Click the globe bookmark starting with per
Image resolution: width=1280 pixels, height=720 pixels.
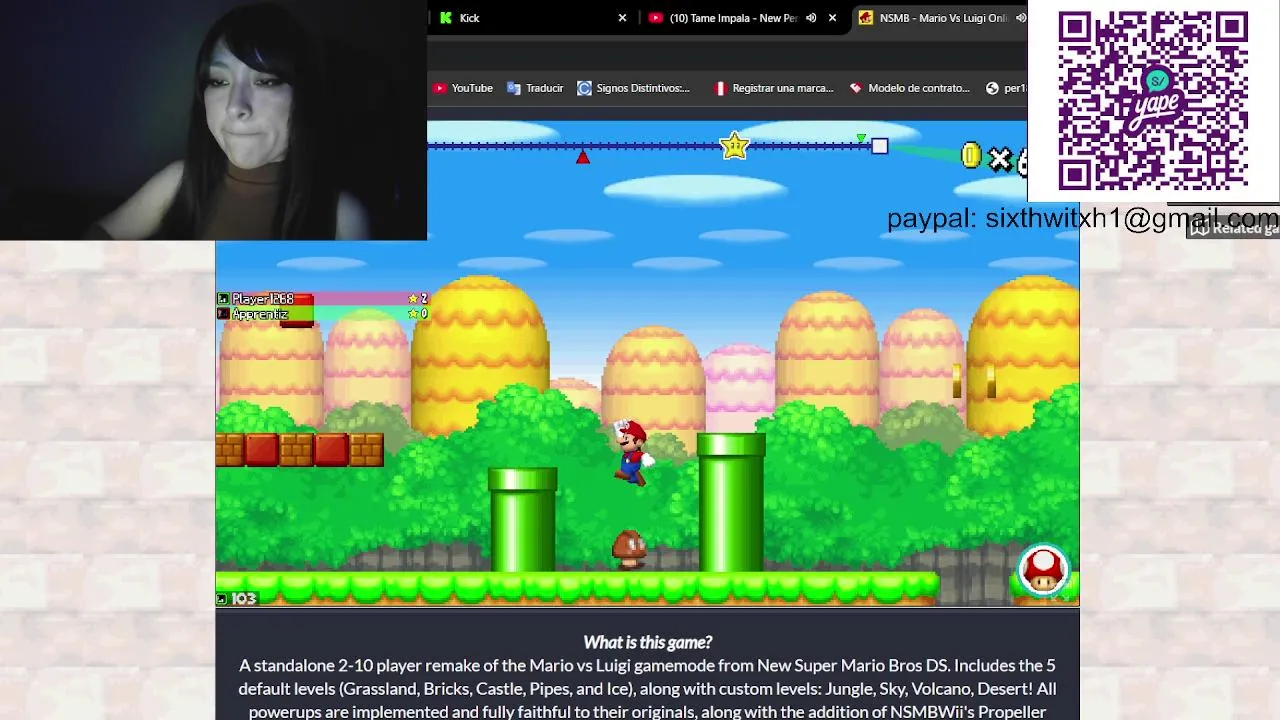[x=1006, y=88]
